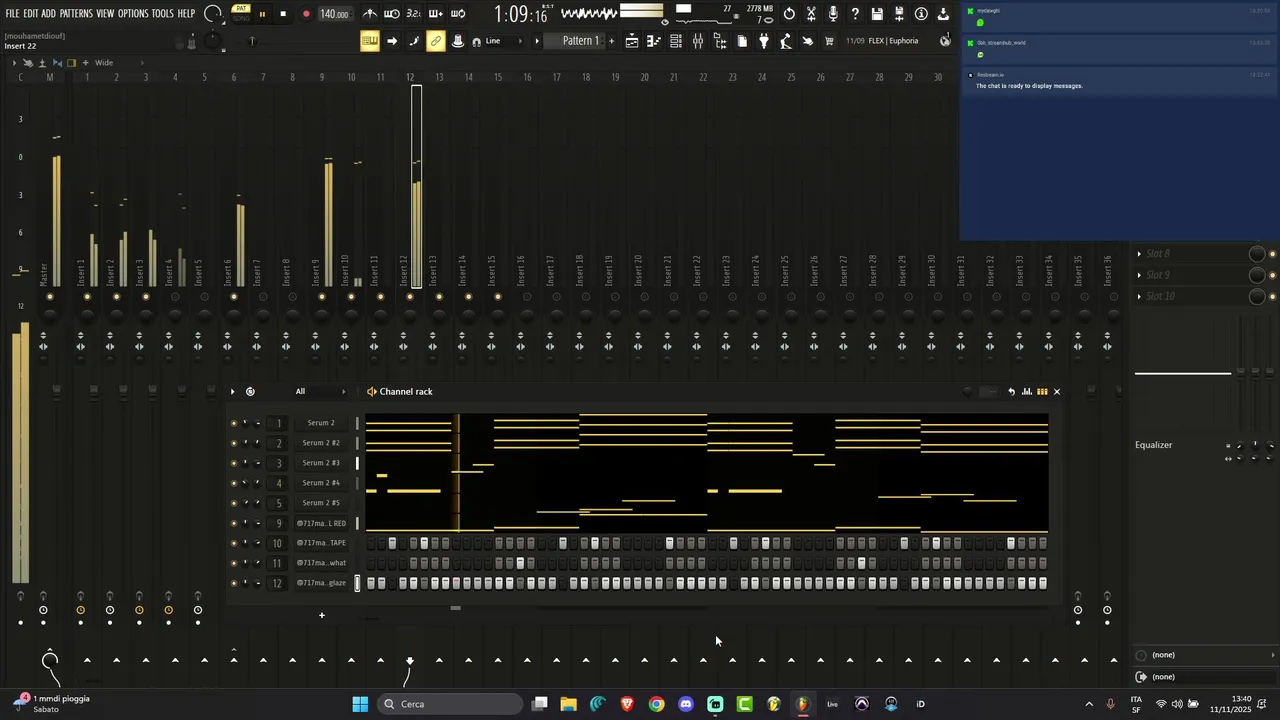Open the mixer output (none) selector
Screen dimensions: 1280x720
pos(1207,677)
